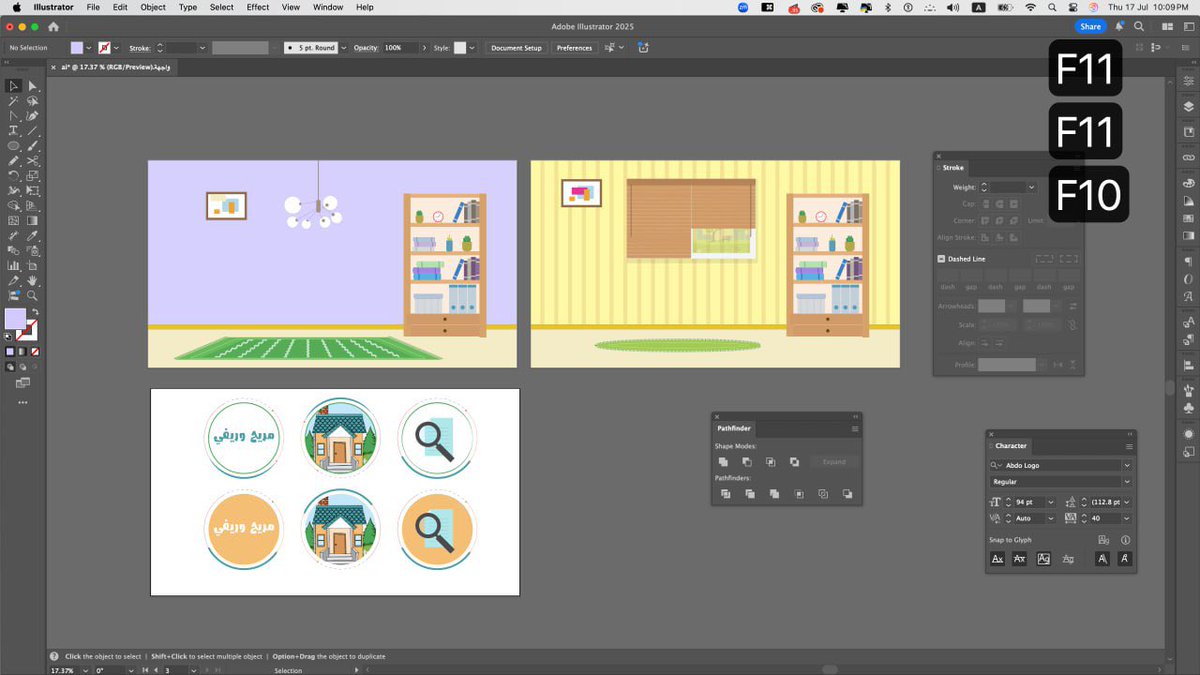Select the Hand tool

[x=32, y=281]
